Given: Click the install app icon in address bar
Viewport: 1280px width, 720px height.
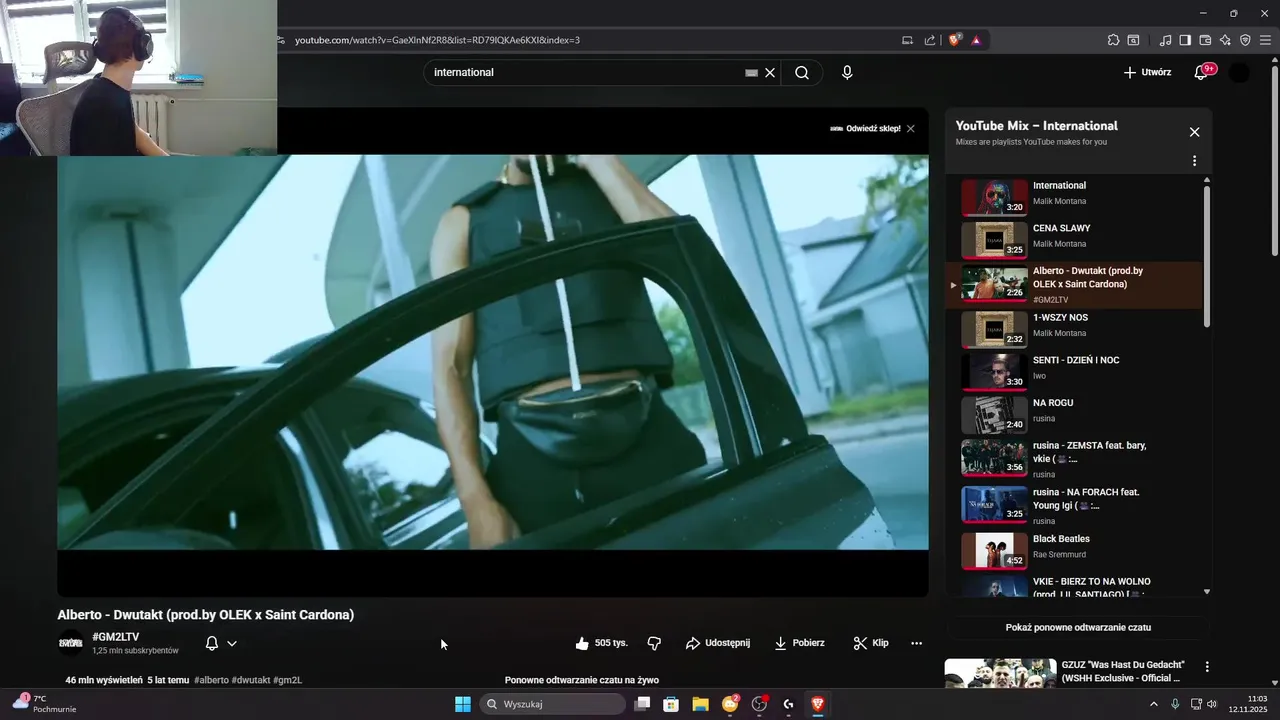Looking at the screenshot, I should [908, 40].
